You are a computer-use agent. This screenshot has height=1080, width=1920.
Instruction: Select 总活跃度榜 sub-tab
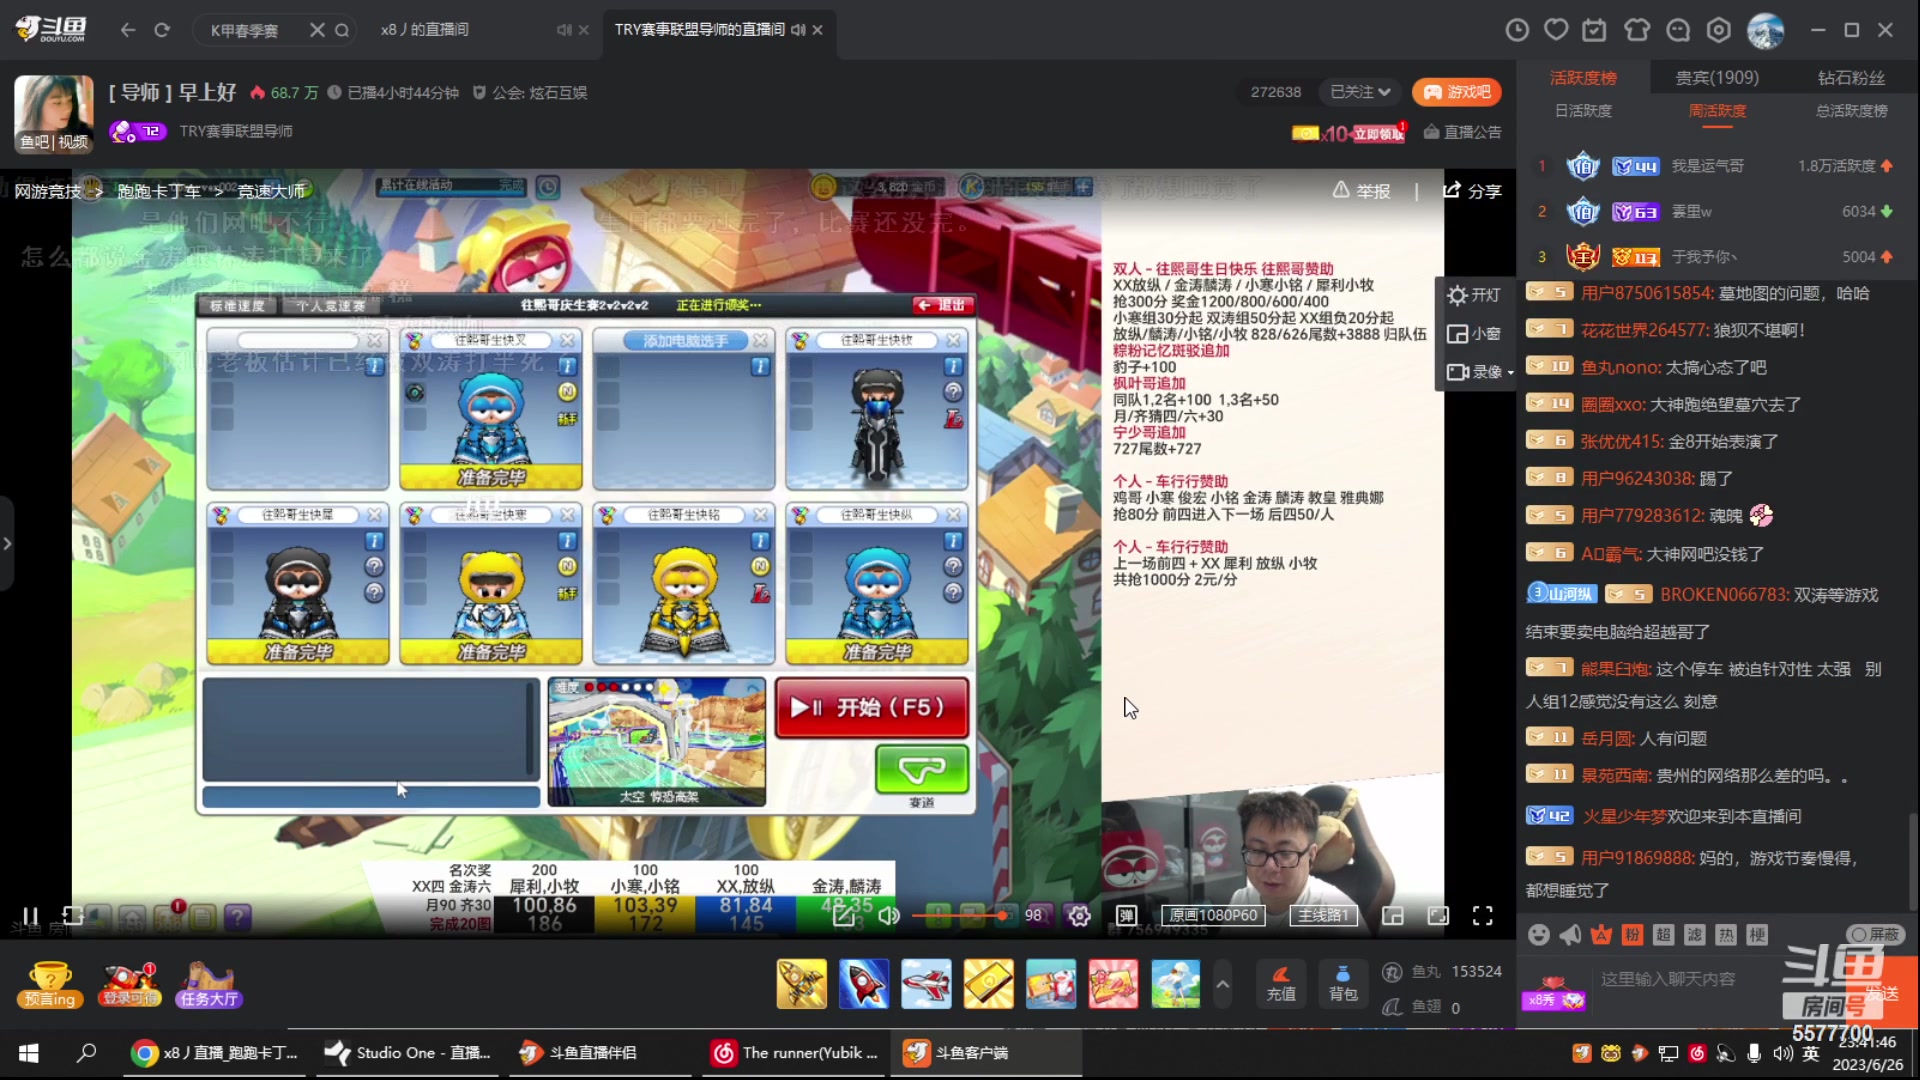pos(1851,111)
